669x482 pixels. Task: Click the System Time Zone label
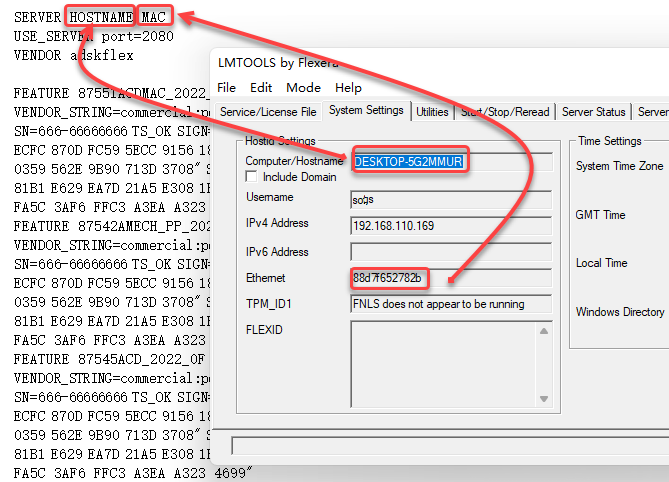pyautogui.click(x=620, y=166)
